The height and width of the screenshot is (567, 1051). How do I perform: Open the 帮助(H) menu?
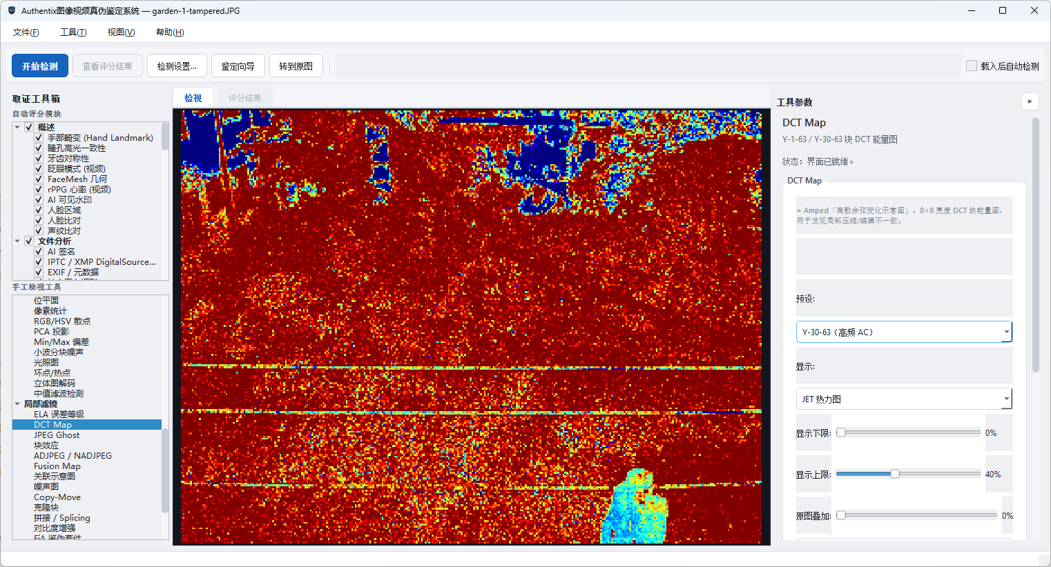tap(170, 32)
